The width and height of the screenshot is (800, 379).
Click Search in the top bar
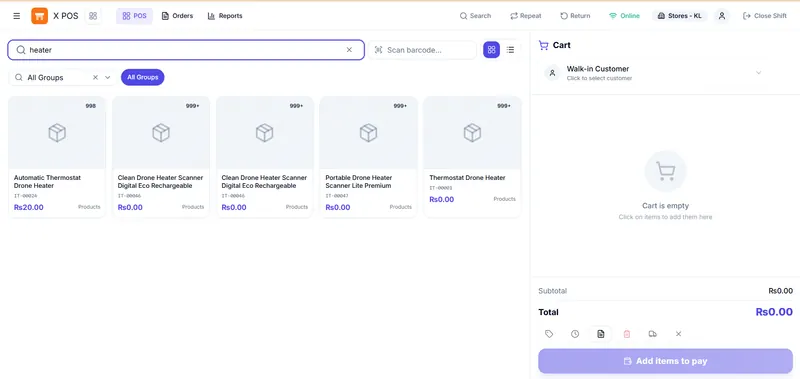click(475, 16)
